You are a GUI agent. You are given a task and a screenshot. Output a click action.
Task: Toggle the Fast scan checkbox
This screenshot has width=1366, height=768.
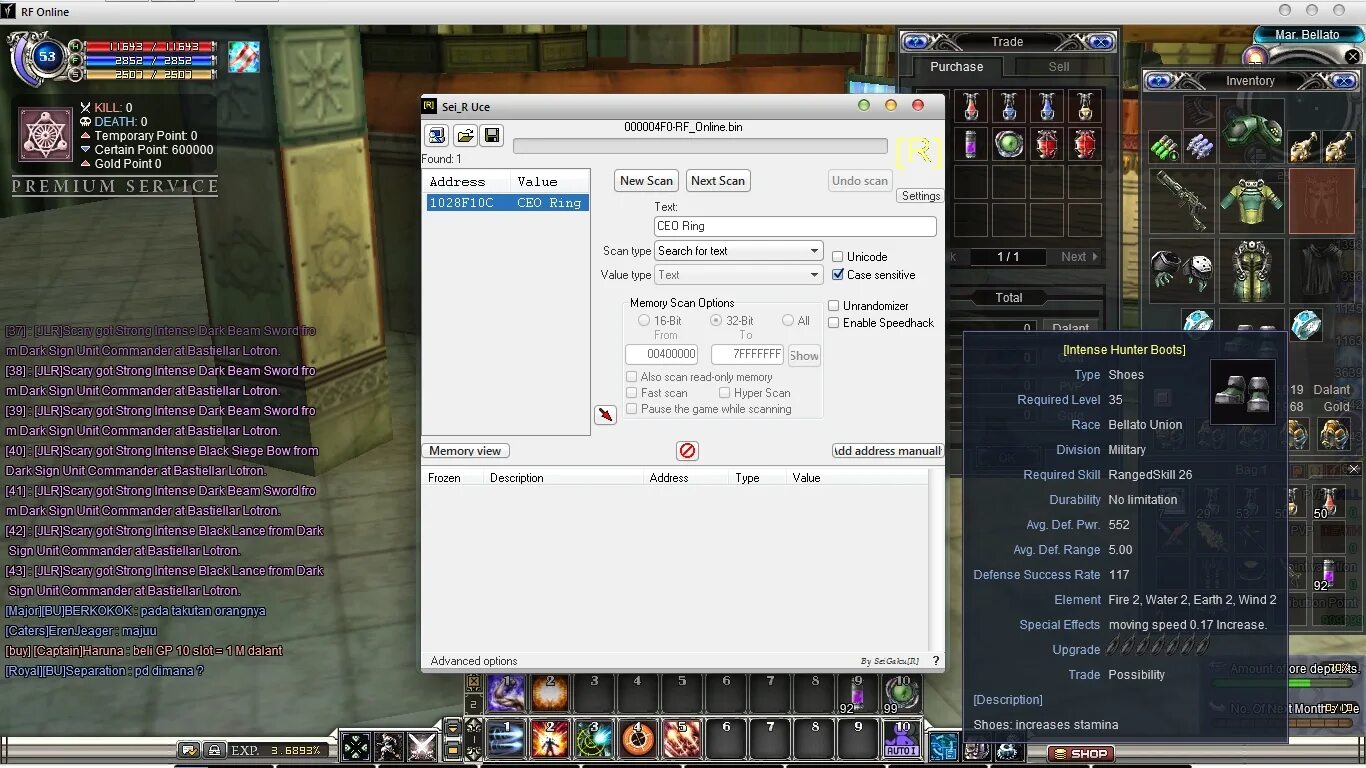tap(631, 393)
